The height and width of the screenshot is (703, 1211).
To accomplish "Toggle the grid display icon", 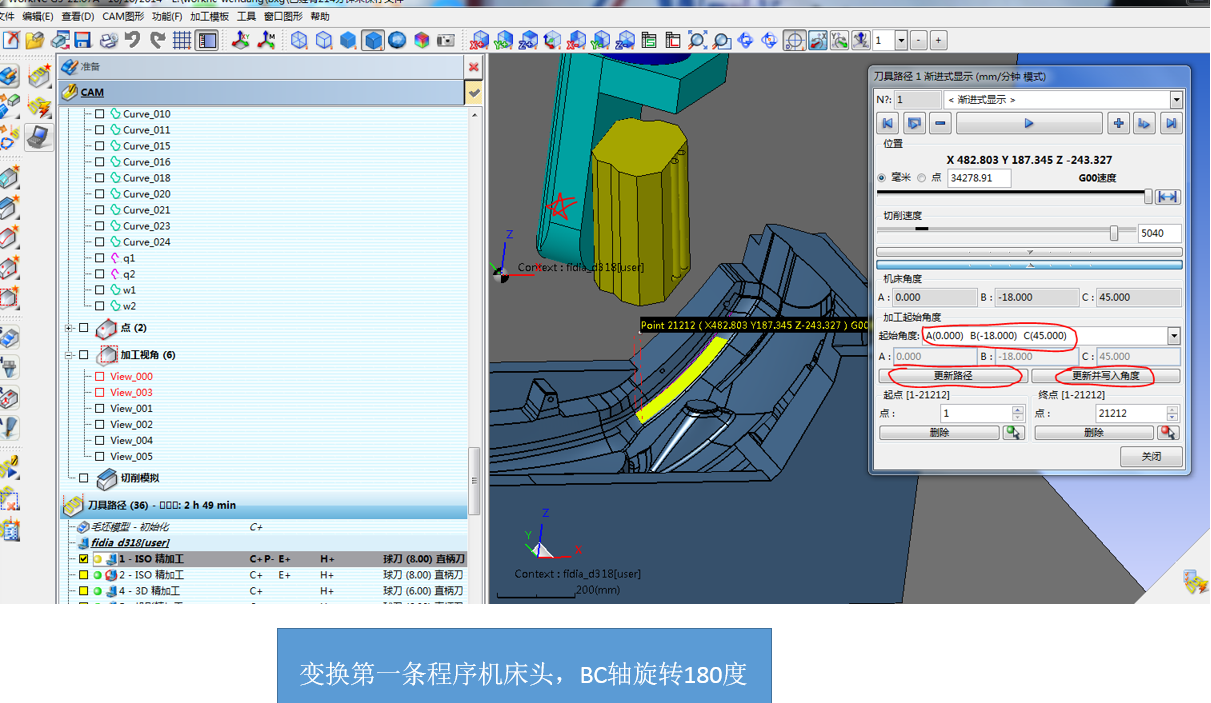I will [182, 41].
